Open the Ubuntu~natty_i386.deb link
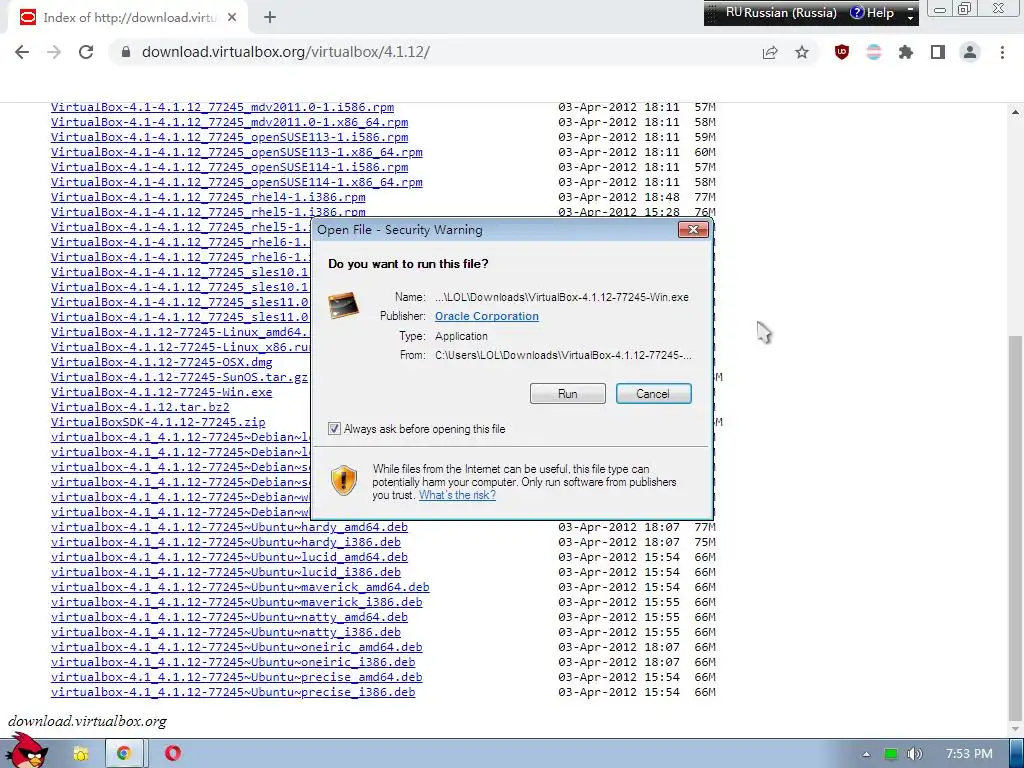Viewport: 1024px width, 768px height. 225,632
